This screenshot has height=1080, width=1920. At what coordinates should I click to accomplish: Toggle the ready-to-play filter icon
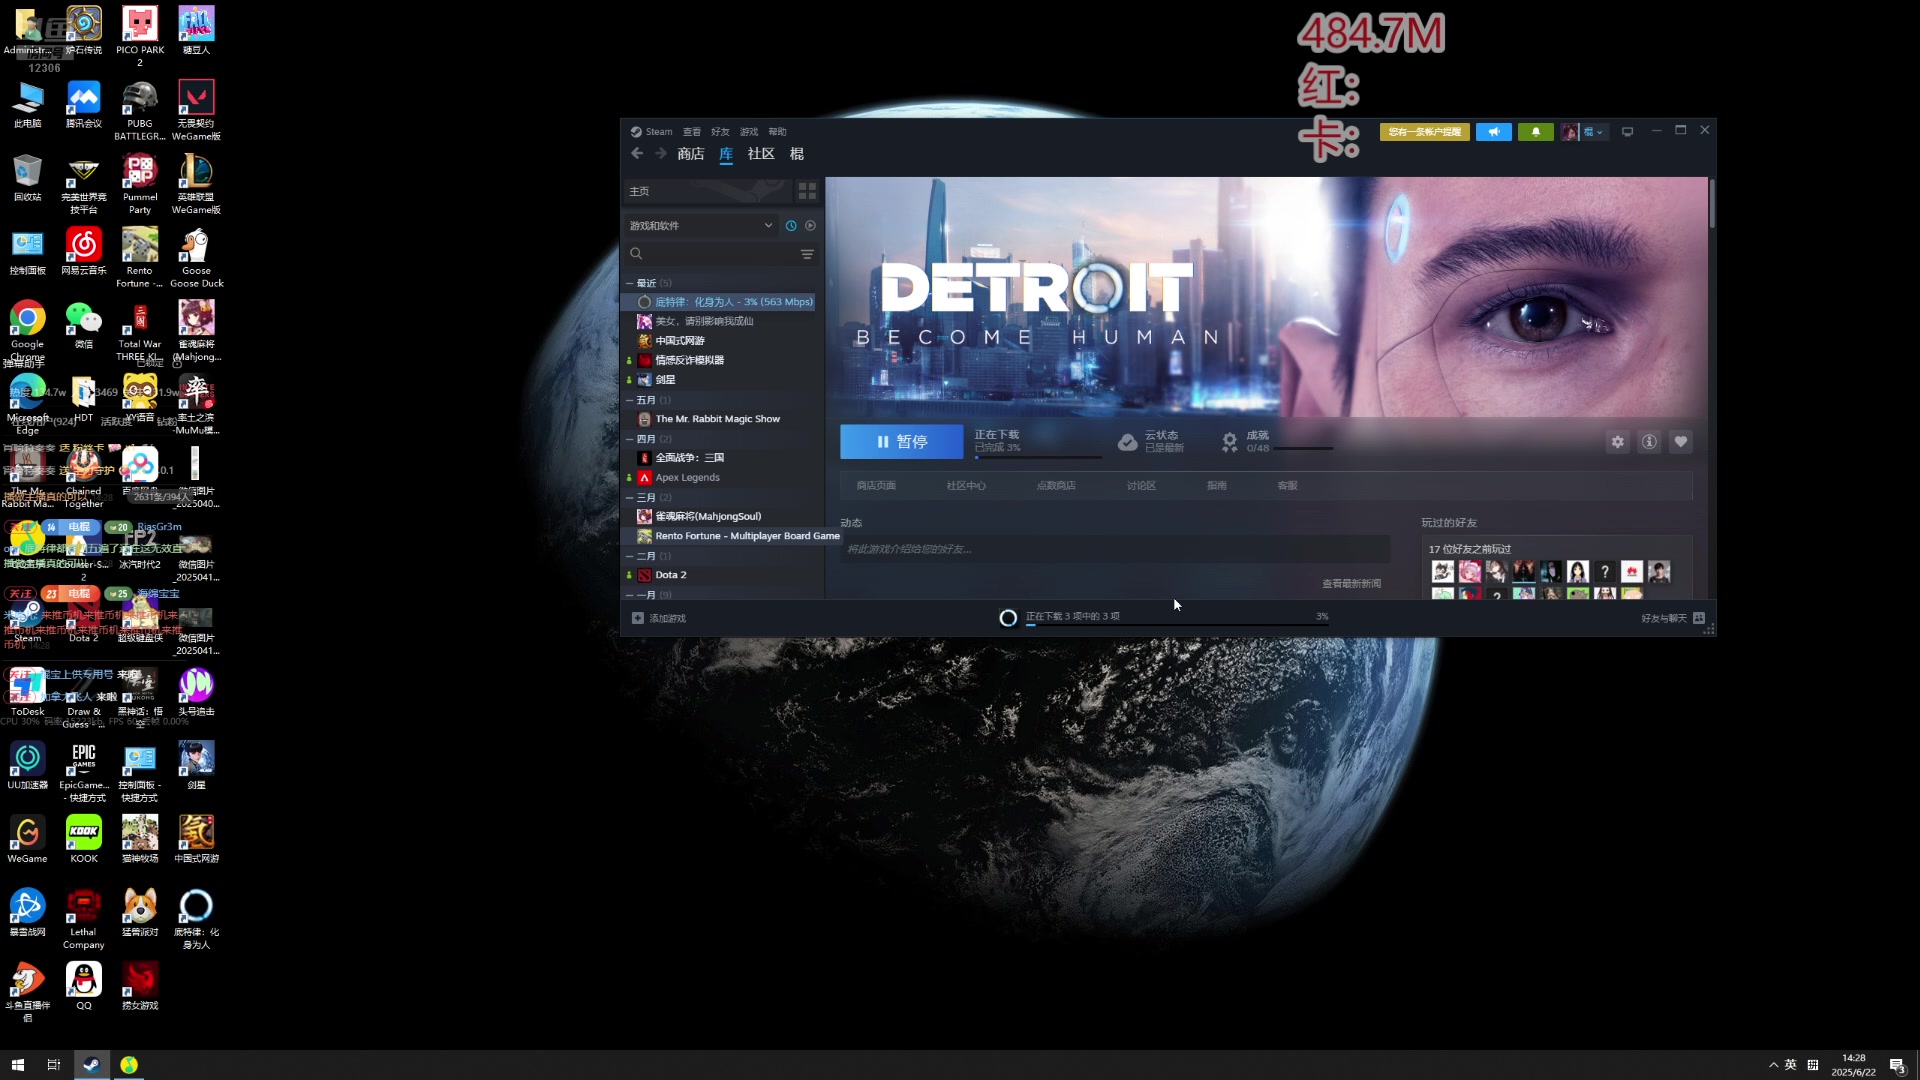coord(810,226)
